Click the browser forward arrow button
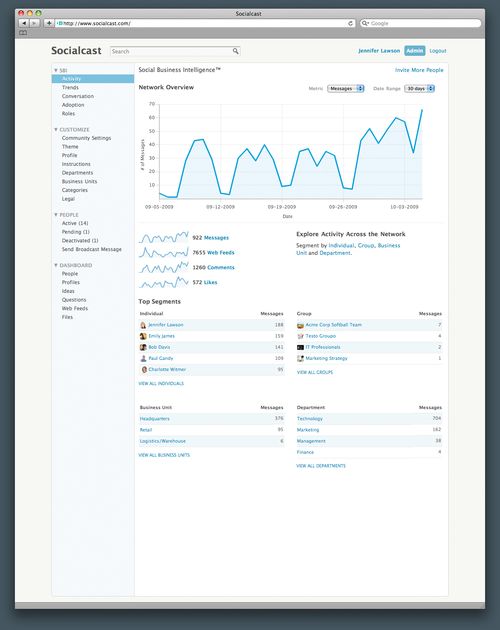This screenshot has height=630, width=500. tap(34, 23)
